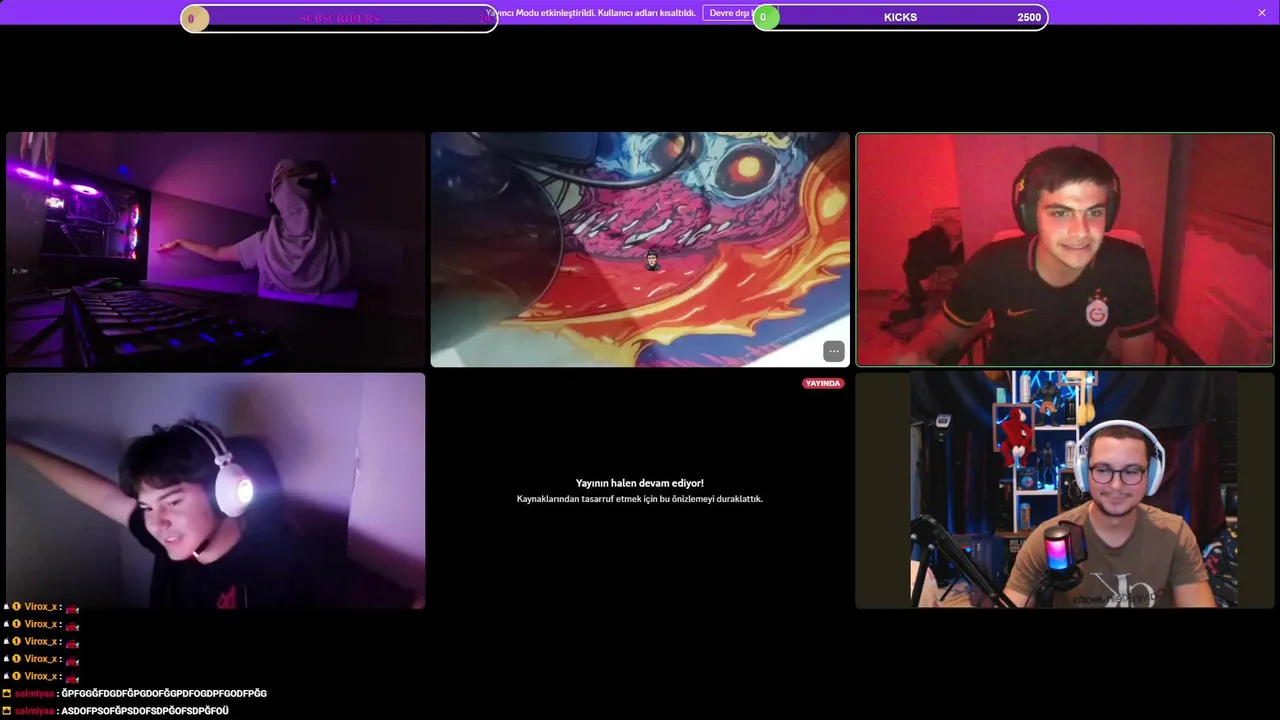
Task: Click the 'Yayıncı Modu etkinleştirildi' banner text
Action: click(x=591, y=13)
